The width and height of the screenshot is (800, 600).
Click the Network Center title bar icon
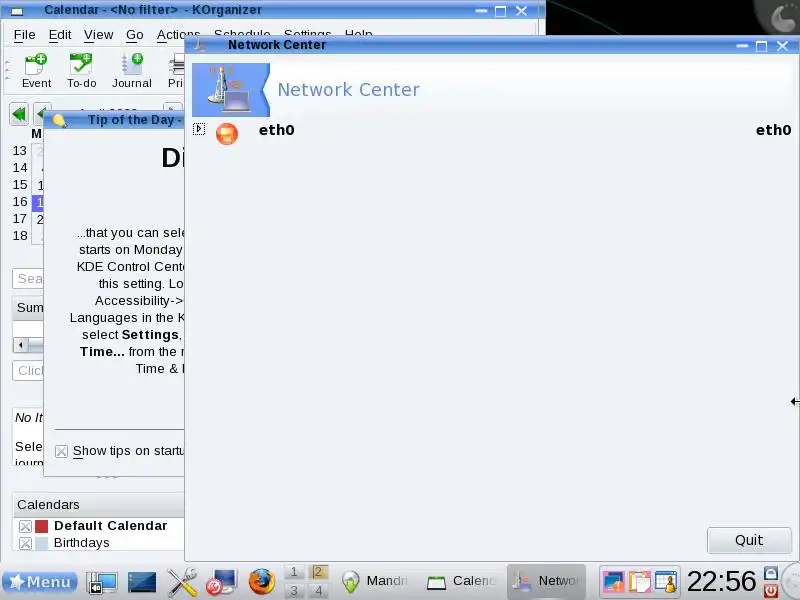[199, 45]
